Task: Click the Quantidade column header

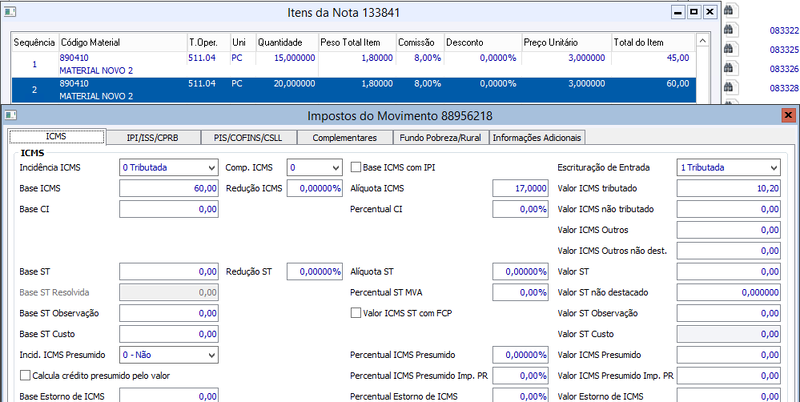Action: click(x=286, y=43)
